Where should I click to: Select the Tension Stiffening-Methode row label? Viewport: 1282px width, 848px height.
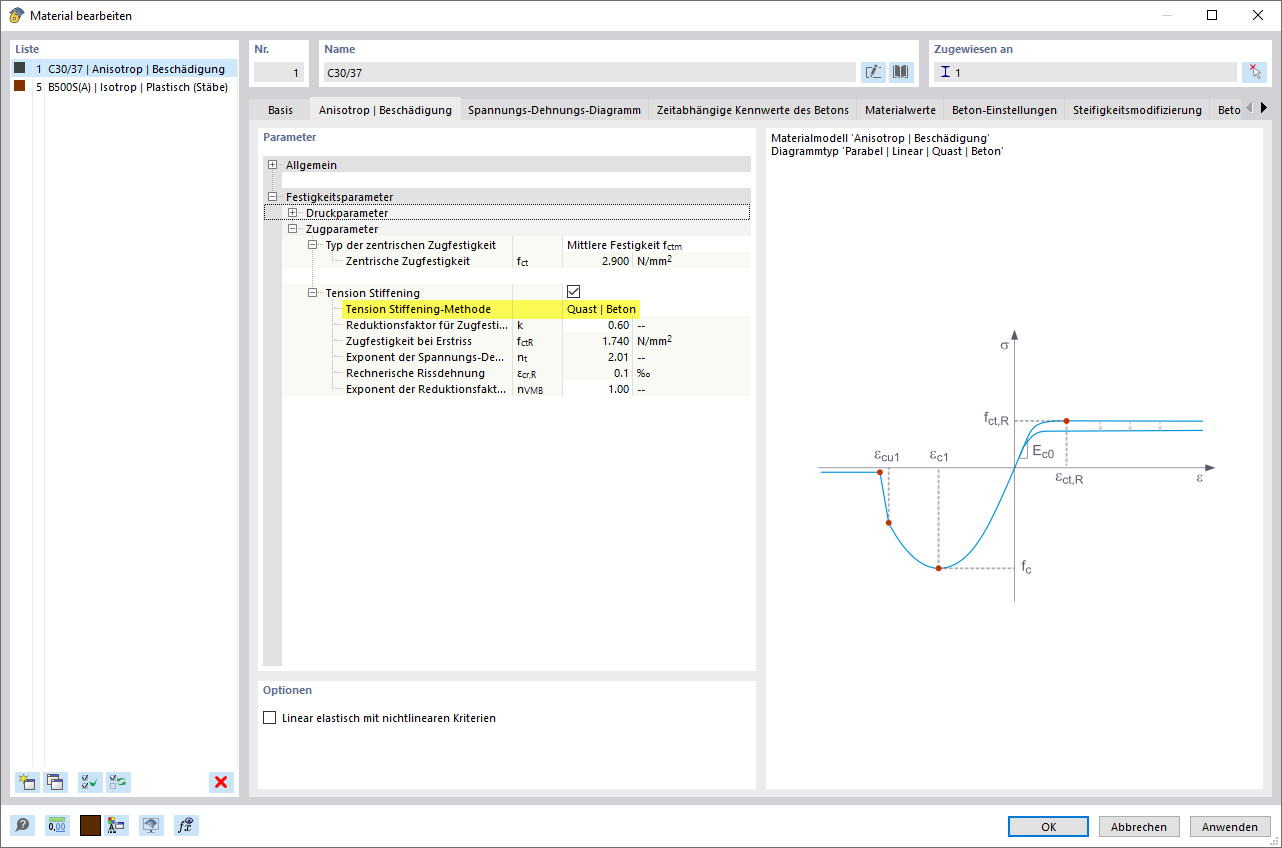pyautogui.click(x=419, y=309)
